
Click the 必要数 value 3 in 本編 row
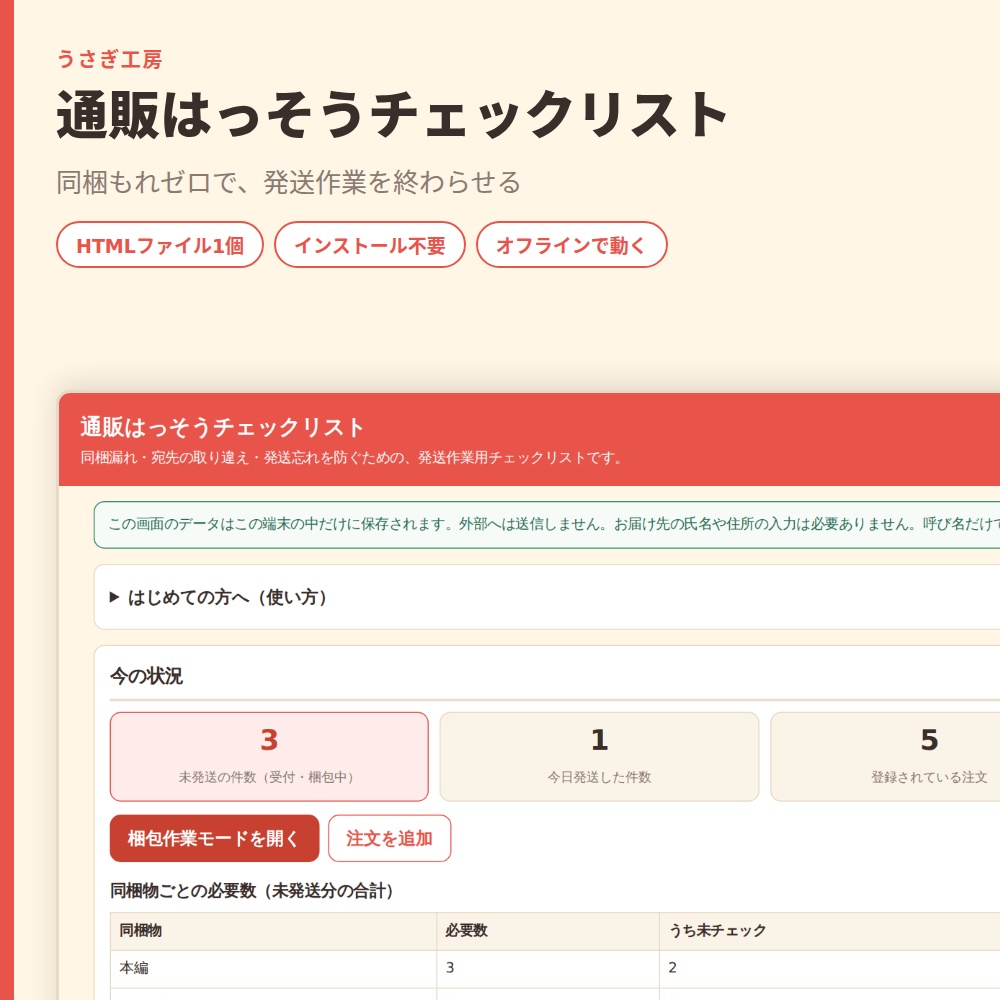(x=547, y=969)
